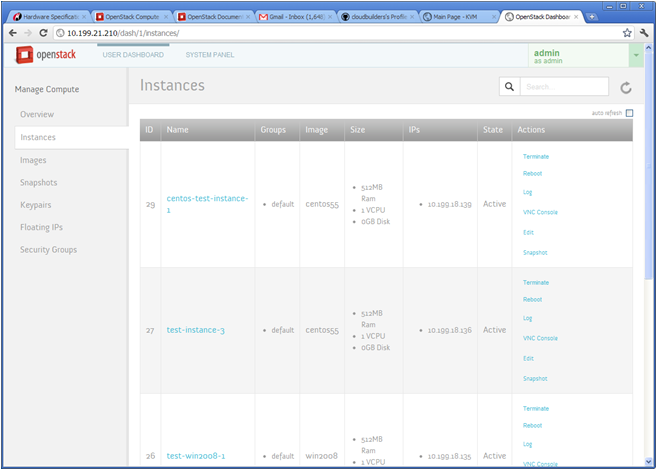Screen dimensions: 657x470
Task: View Log for centos-test-instance-1
Action: coord(527,192)
